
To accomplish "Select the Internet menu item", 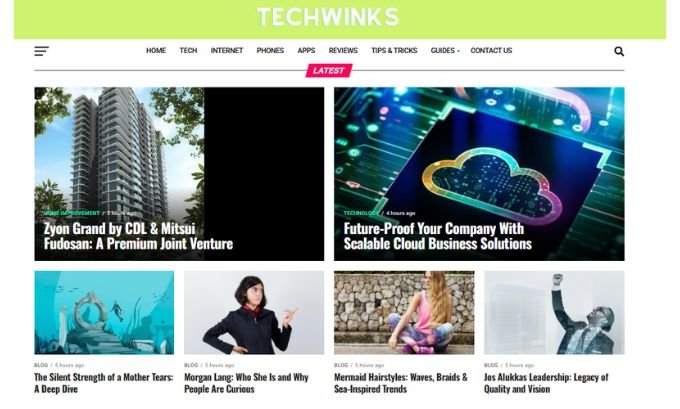I will point(227,51).
